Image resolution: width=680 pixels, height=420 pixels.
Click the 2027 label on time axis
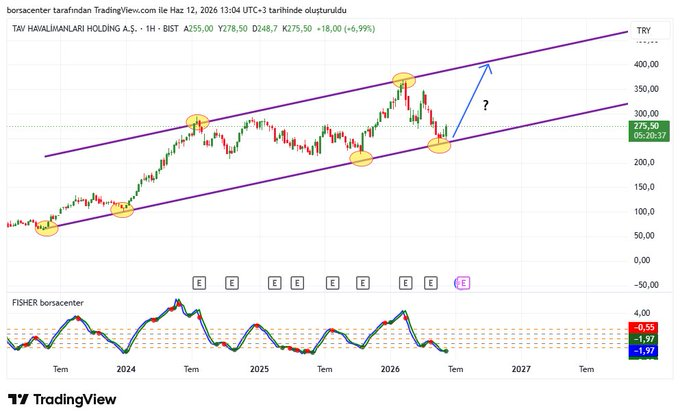[521, 369]
